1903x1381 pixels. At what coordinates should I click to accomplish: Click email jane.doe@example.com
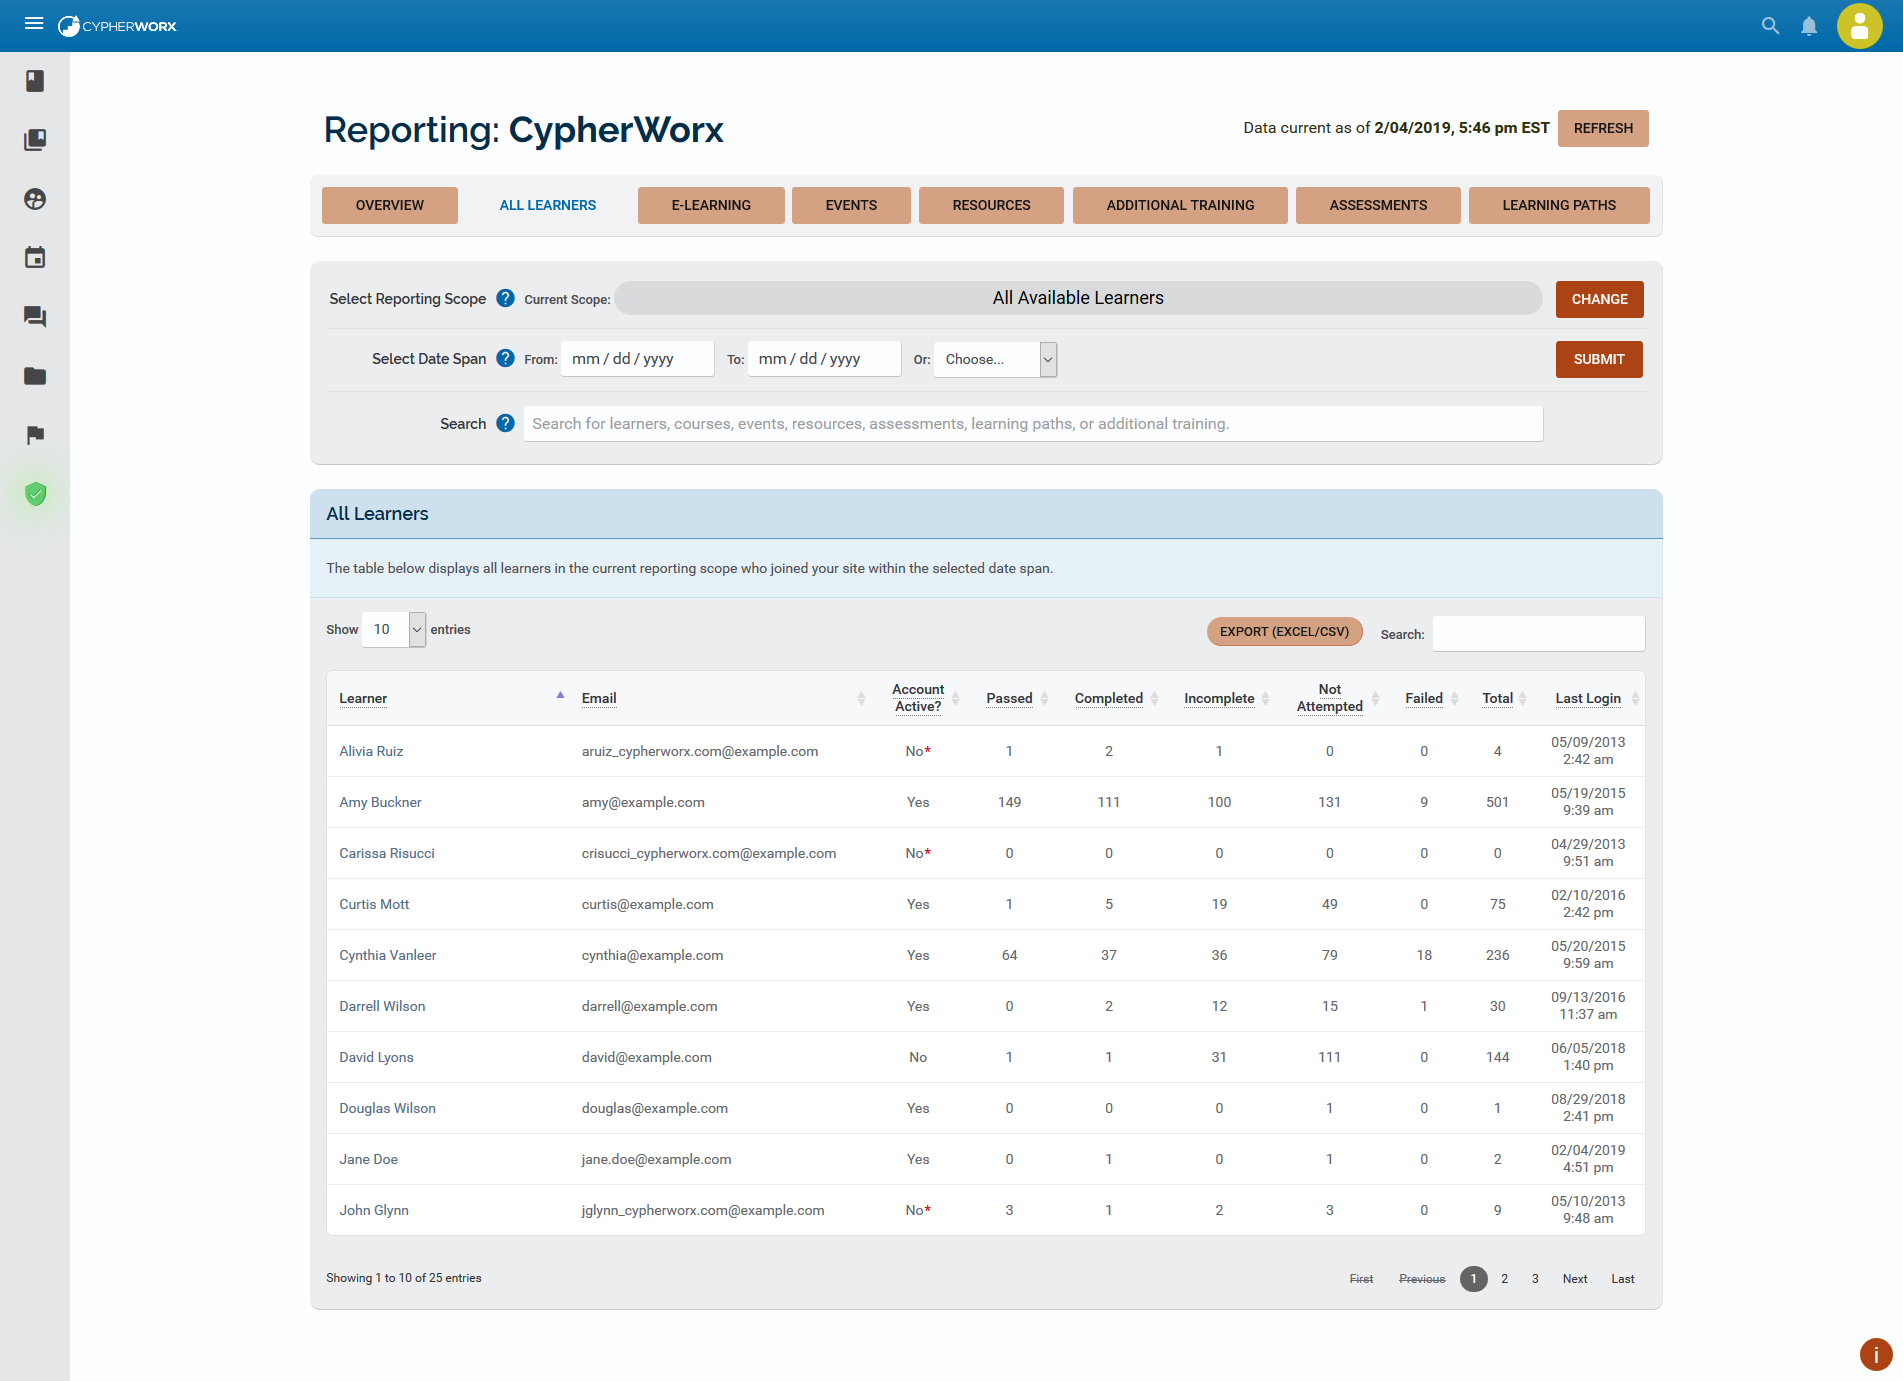tap(656, 1159)
